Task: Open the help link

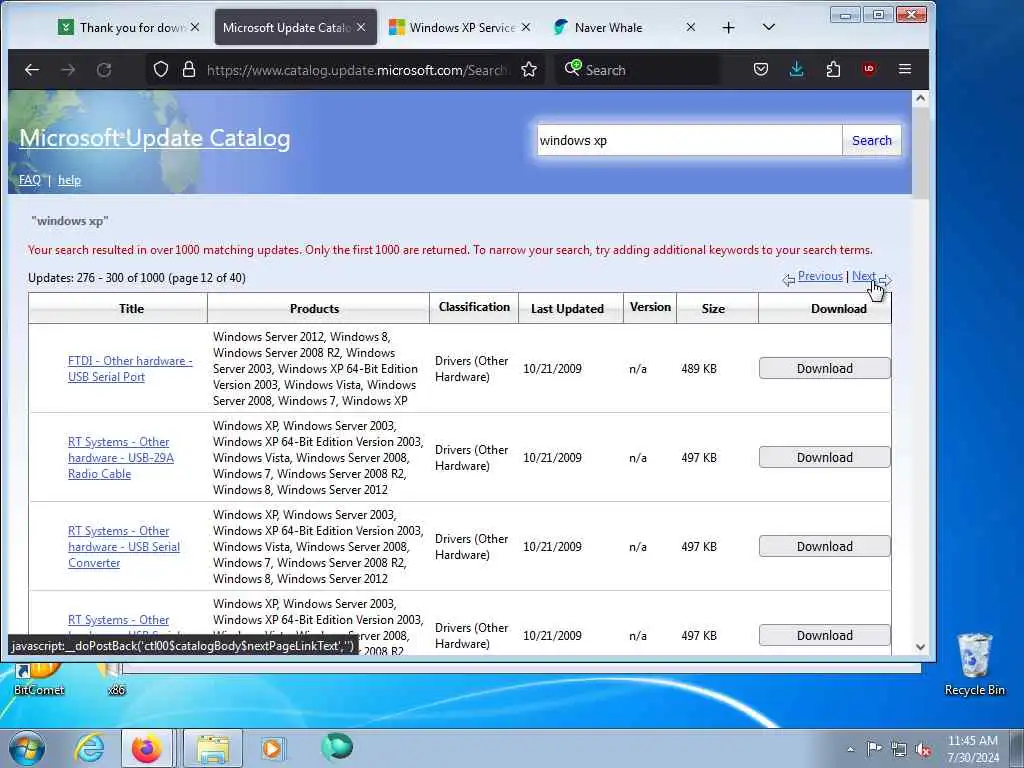Action: pyautogui.click(x=69, y=180)
